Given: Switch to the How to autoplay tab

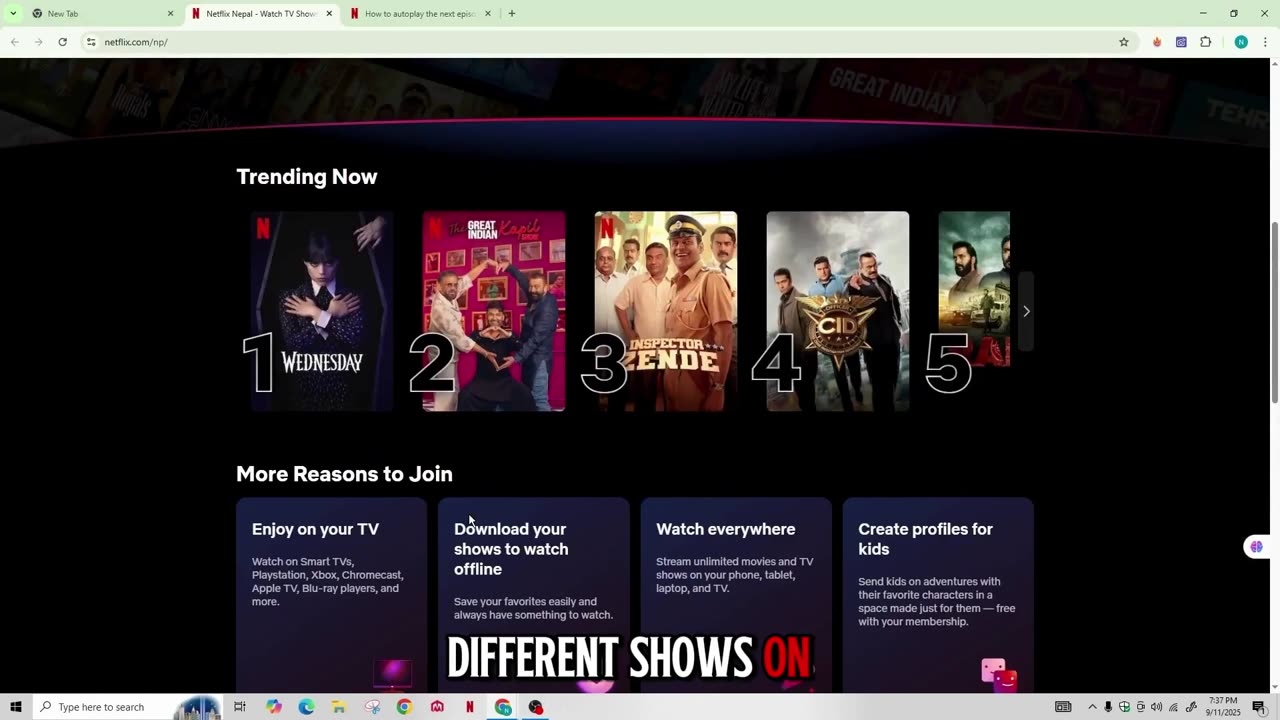Looking at the screenshot, I should (420, 13).
